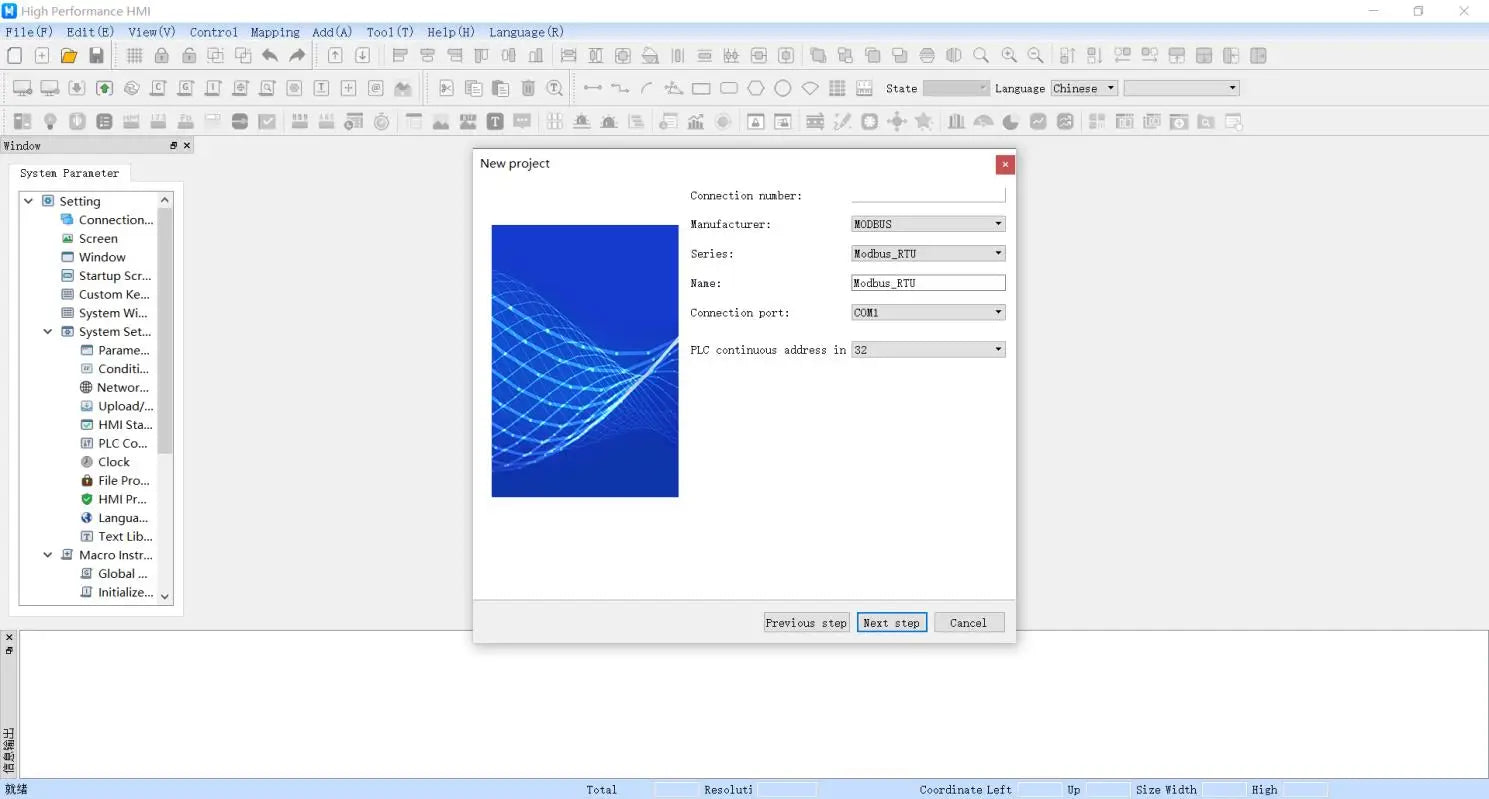
Task: Open the Tool(T) menu
Action: click(389, 32)
